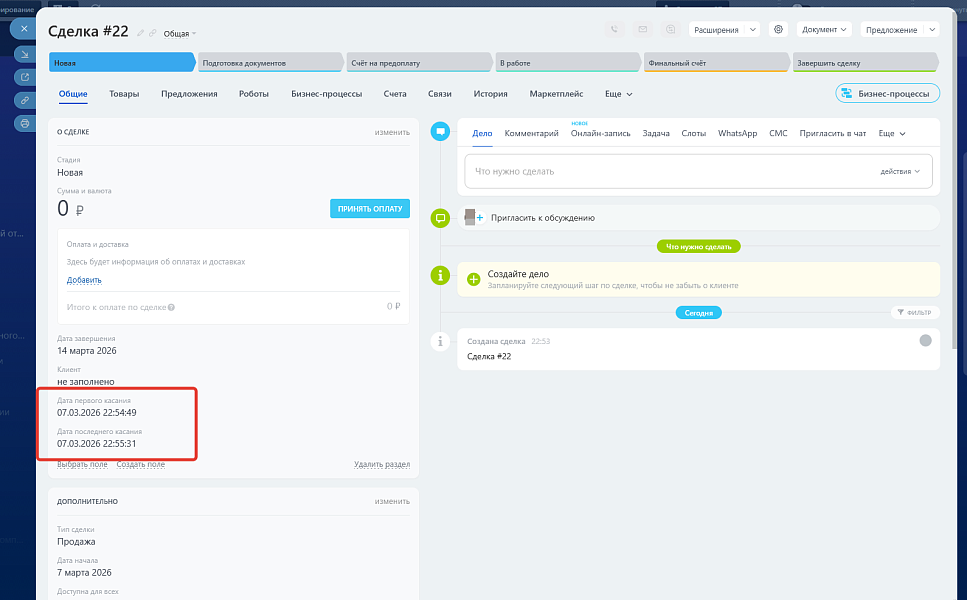Open settings gear in the deal header
967x600 pixels.
click(779, 30)
